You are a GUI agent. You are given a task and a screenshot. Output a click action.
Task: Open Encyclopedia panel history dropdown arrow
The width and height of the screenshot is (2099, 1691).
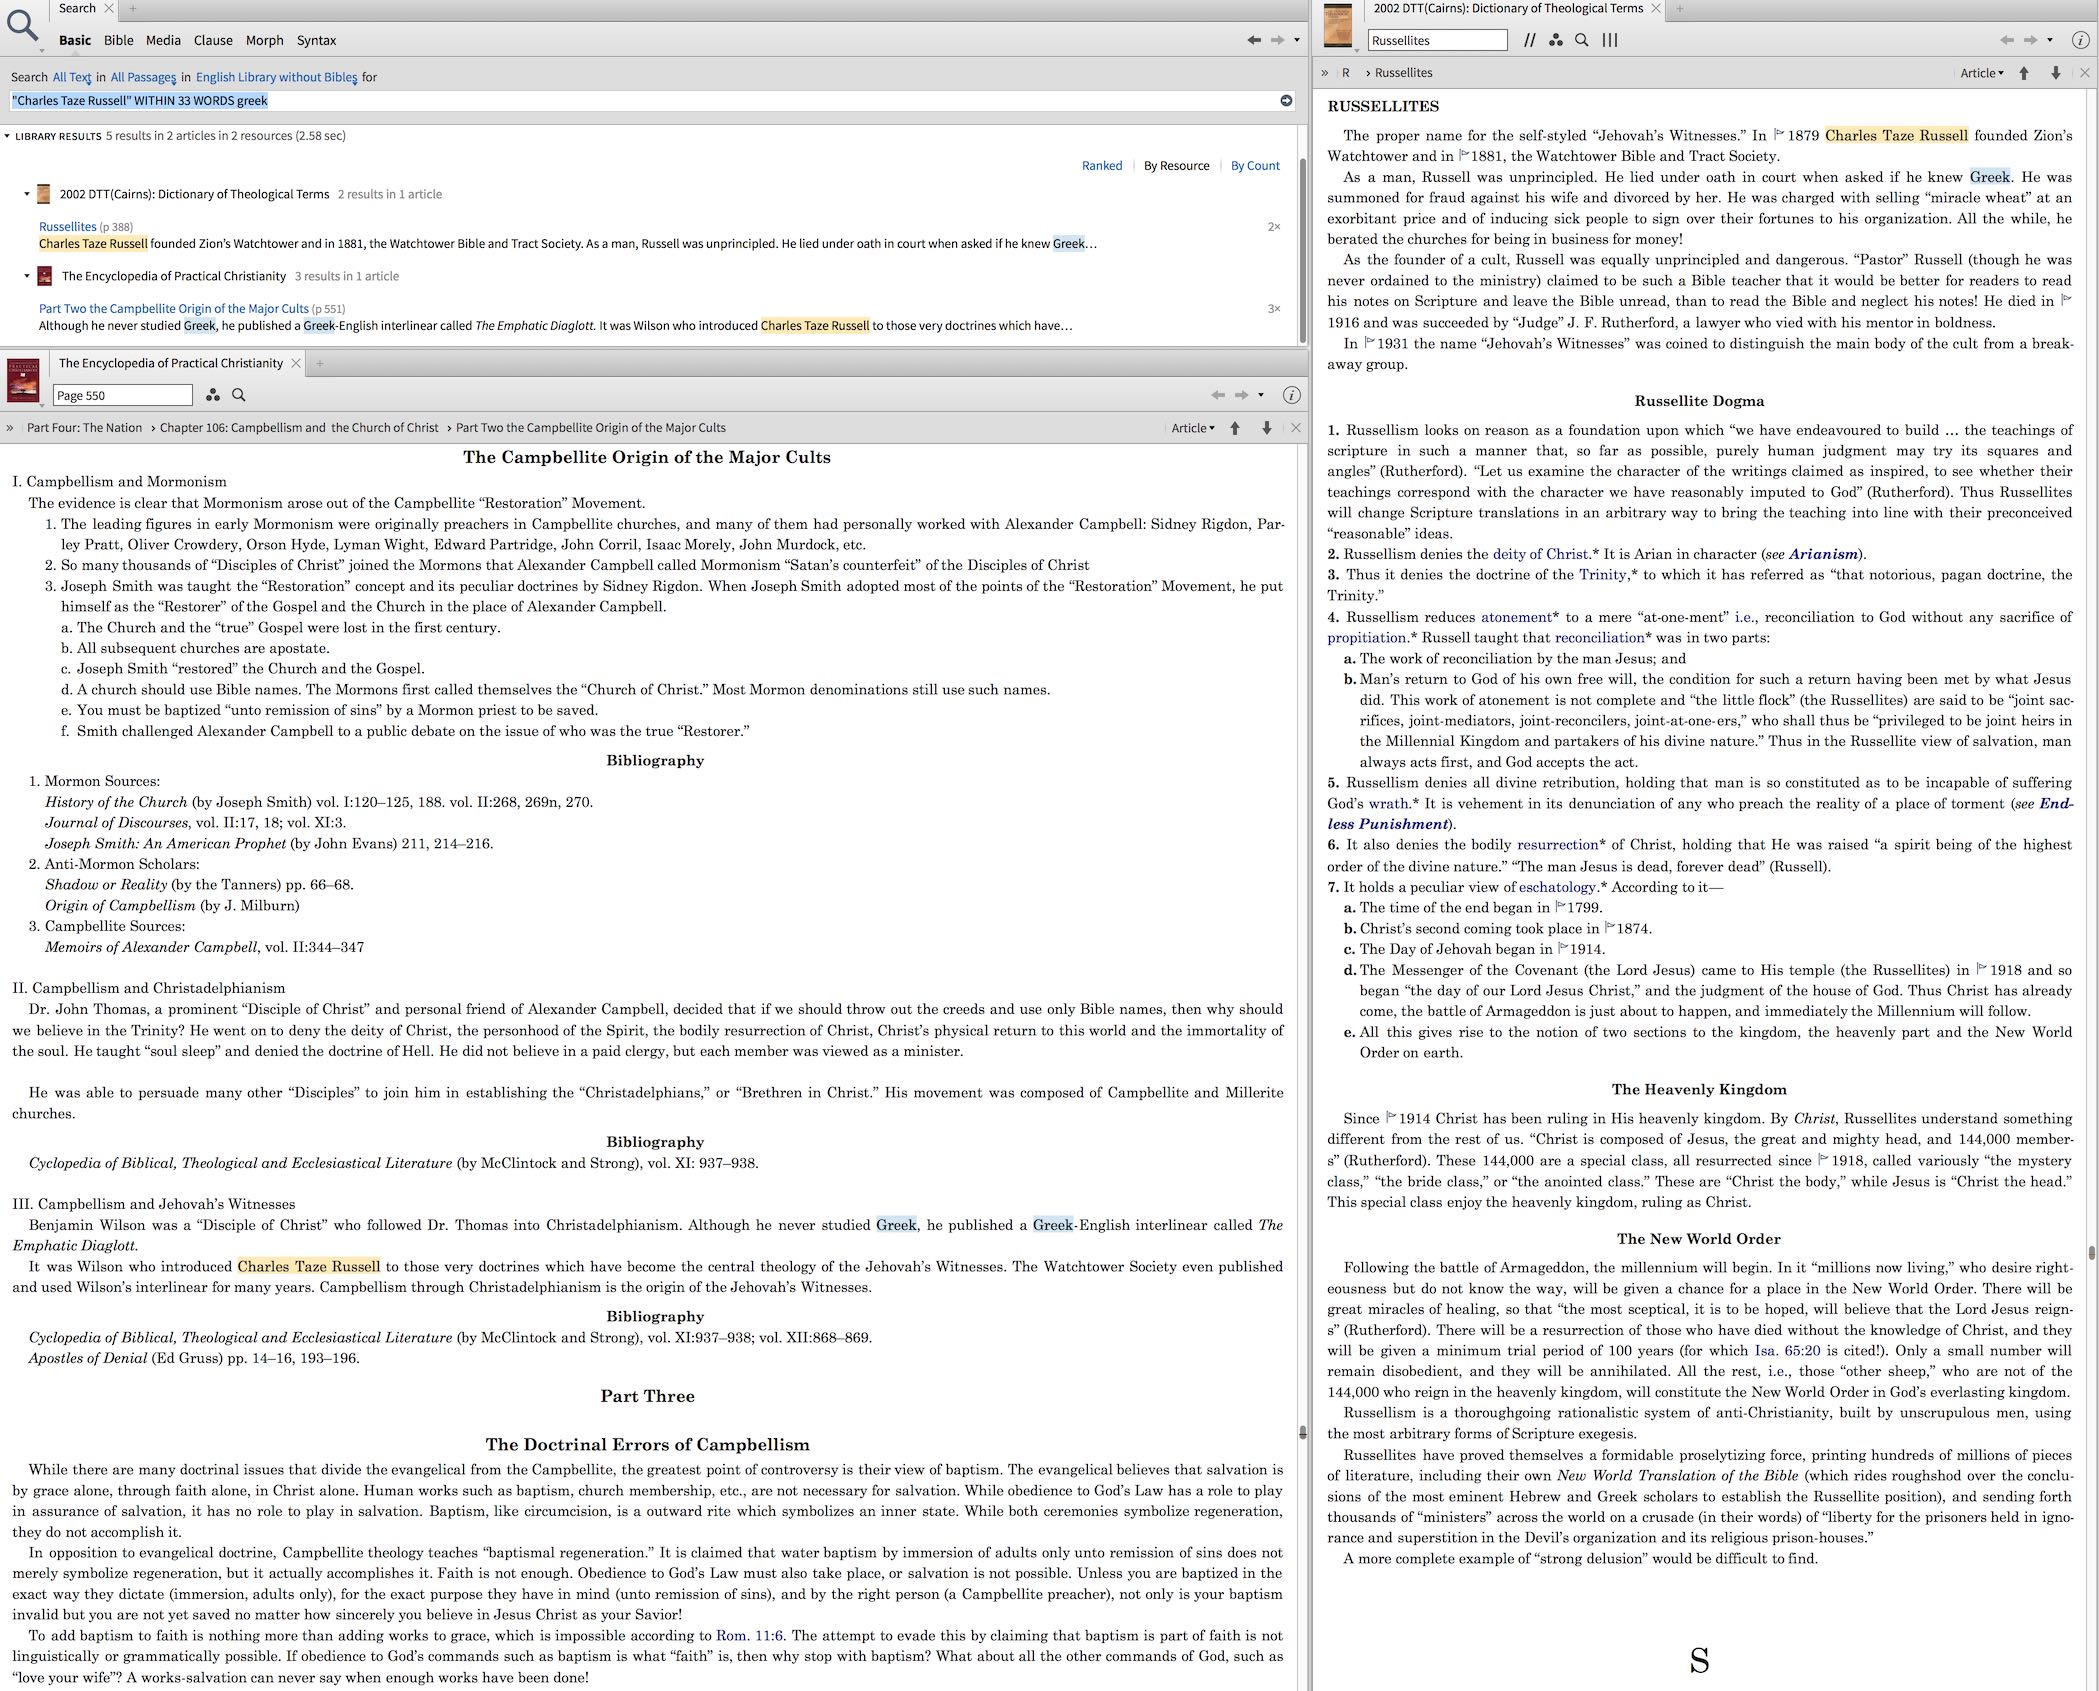(1261, 395)
